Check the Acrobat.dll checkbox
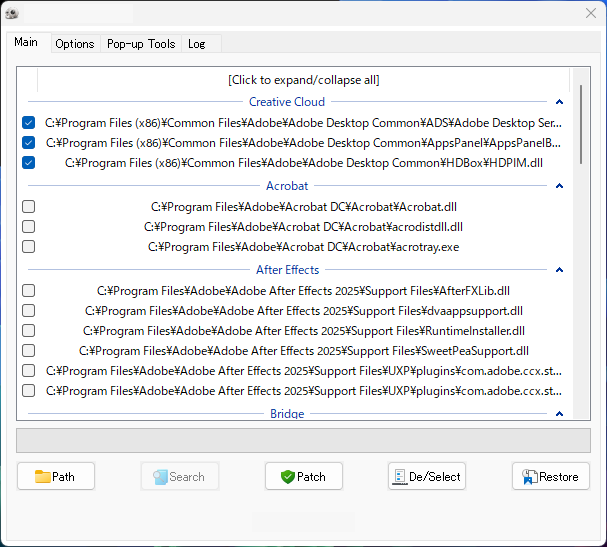Image resolution: width=607 pixels, height=547 pixels. click(29, 207)
